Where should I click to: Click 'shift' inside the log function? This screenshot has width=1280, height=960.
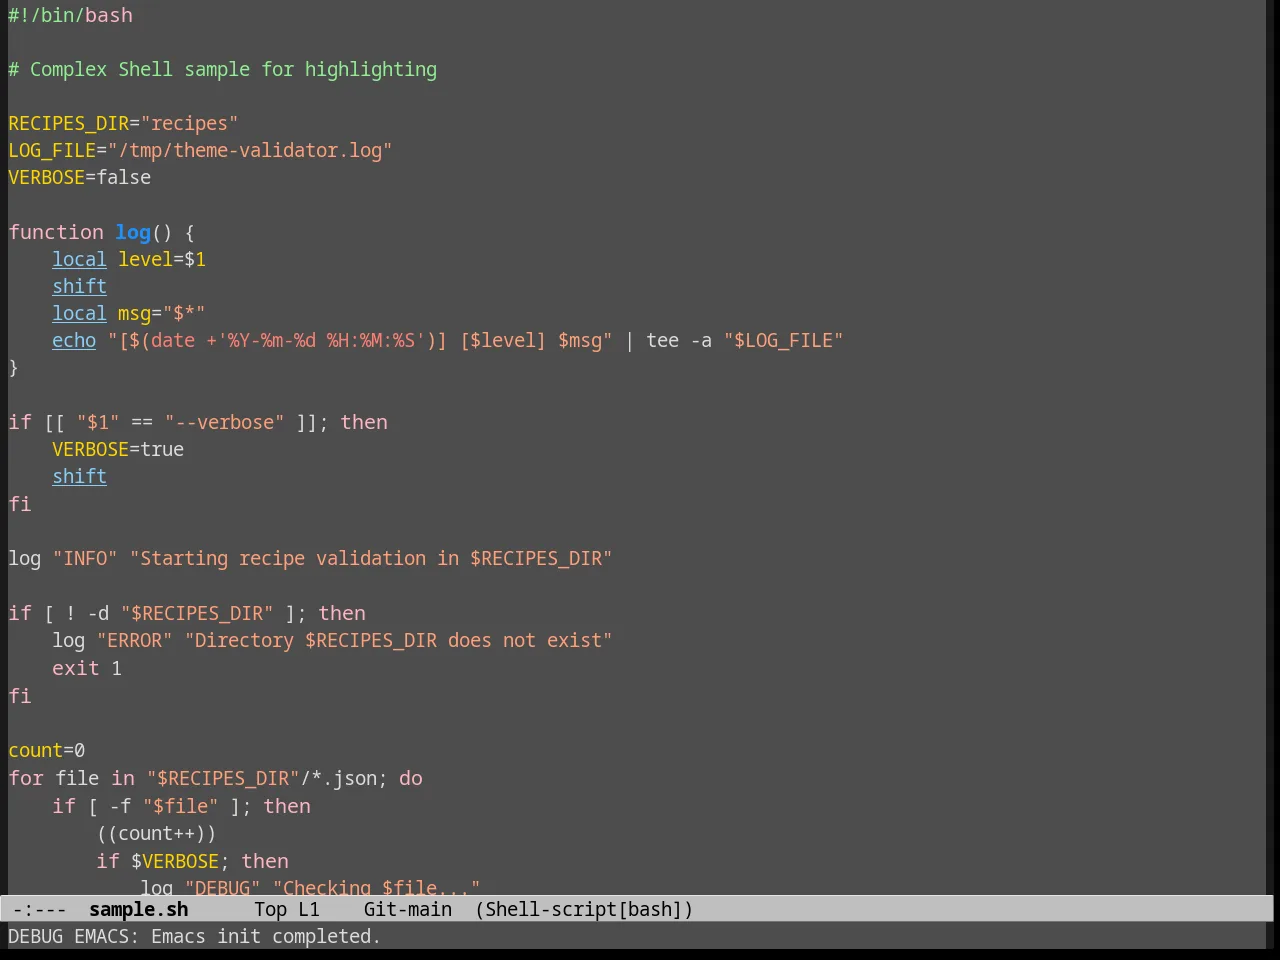click(x=79, y=286)
